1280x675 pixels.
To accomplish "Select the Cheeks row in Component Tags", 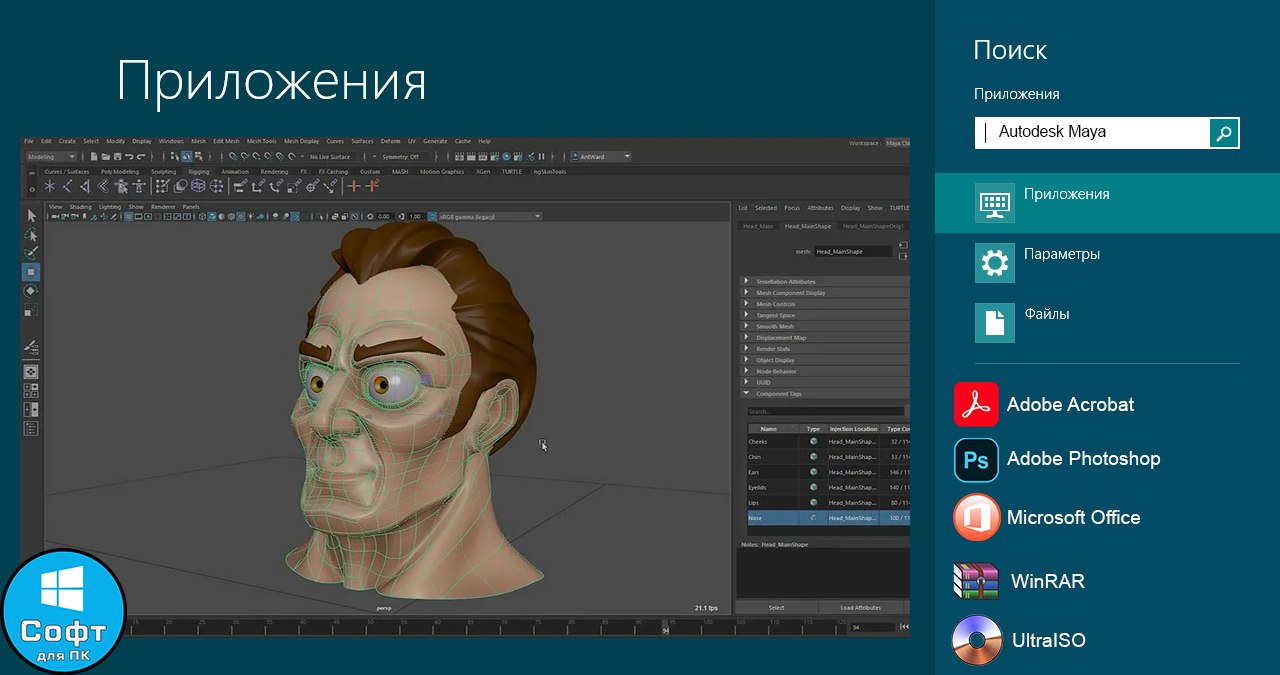I will coord(829,441).
